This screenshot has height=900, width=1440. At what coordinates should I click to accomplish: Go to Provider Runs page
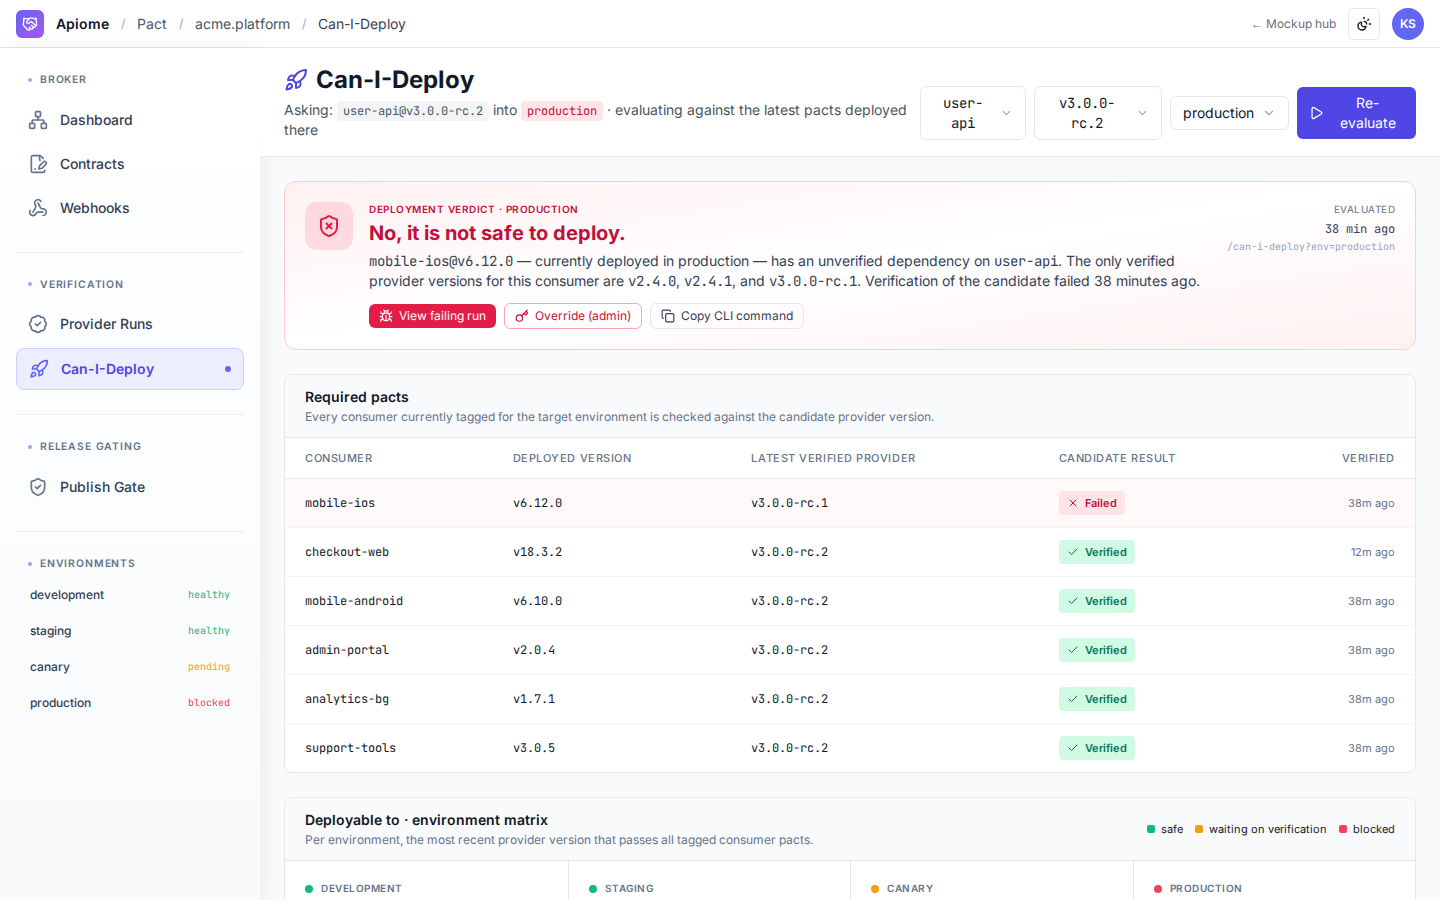130,324
